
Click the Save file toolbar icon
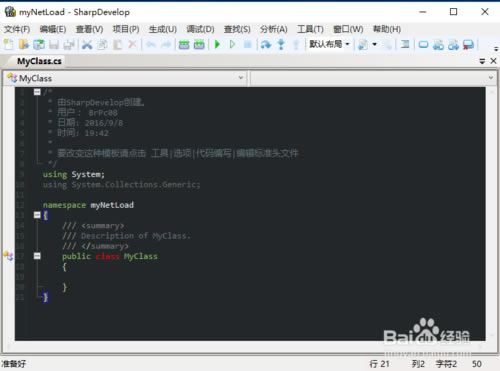(x=54, y=44)
